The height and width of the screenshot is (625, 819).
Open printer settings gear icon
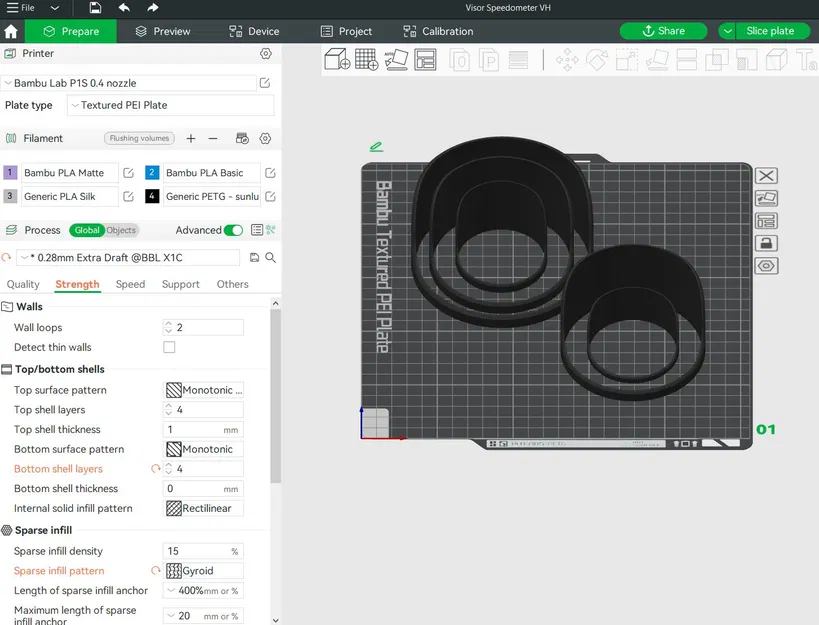click(x=266, y=53)
